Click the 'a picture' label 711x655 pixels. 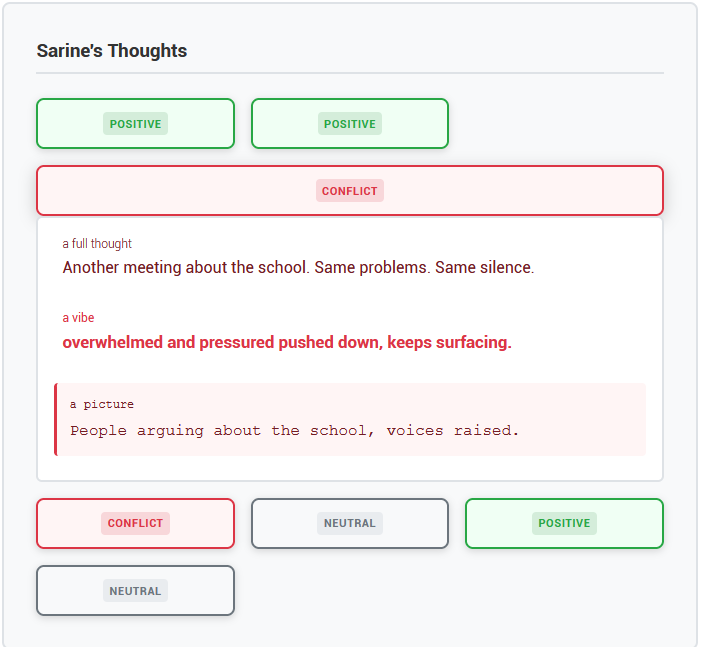tap(102, 404)
